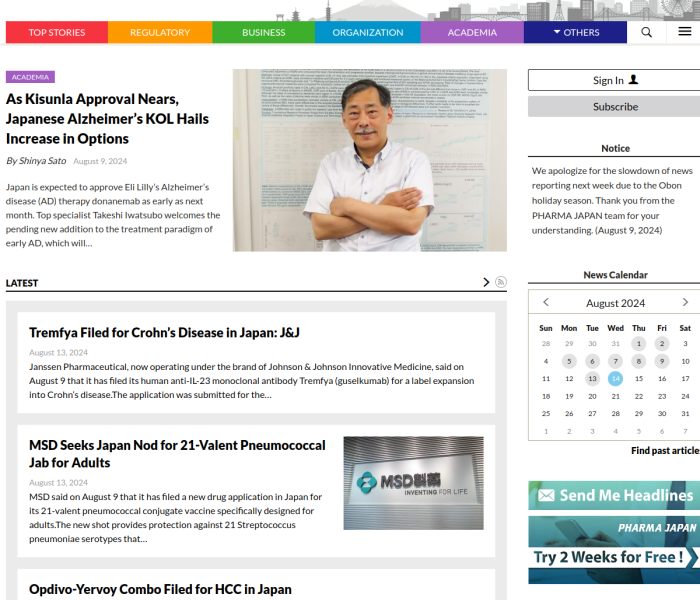Open the Organization section tab
Viewport: 700px width, 600px height.
tap(368, 32)
